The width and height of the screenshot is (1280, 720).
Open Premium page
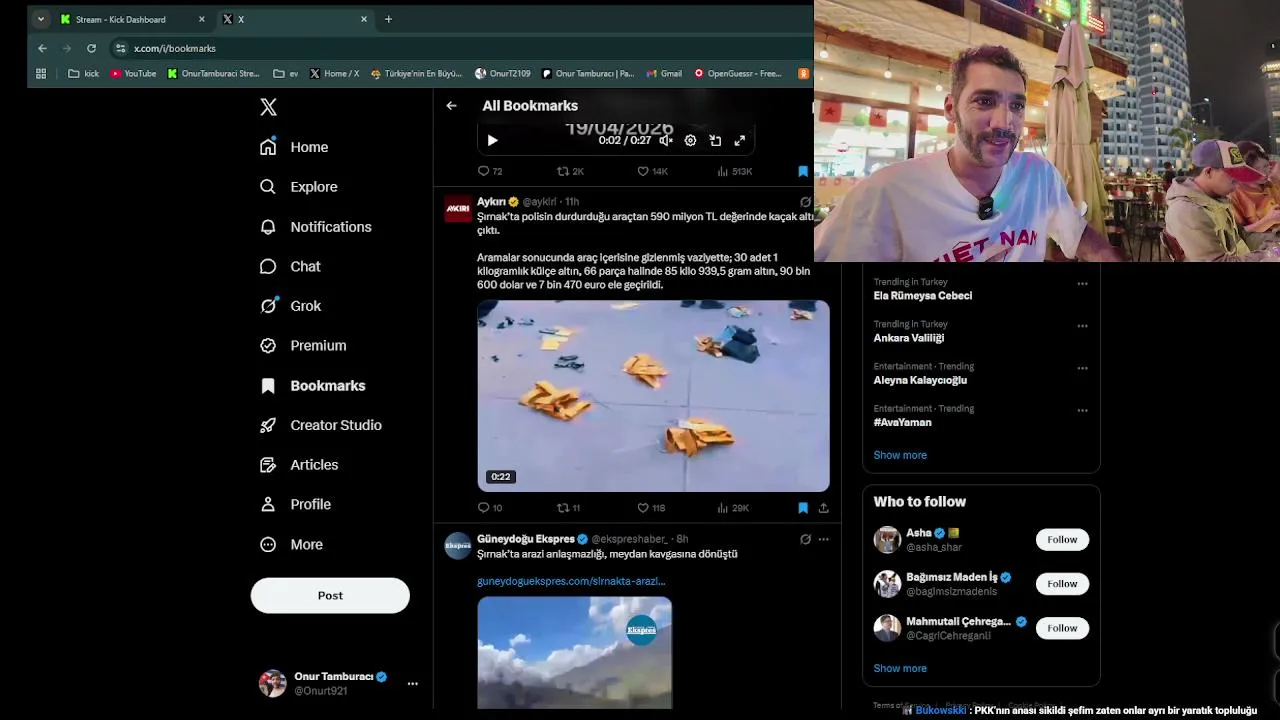303,345
